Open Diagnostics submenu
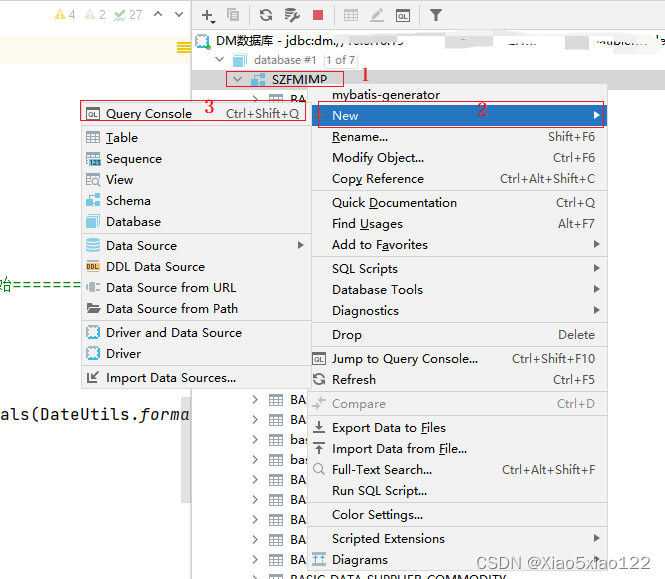Viewport: 665px width, 579px height. [459, 310]
